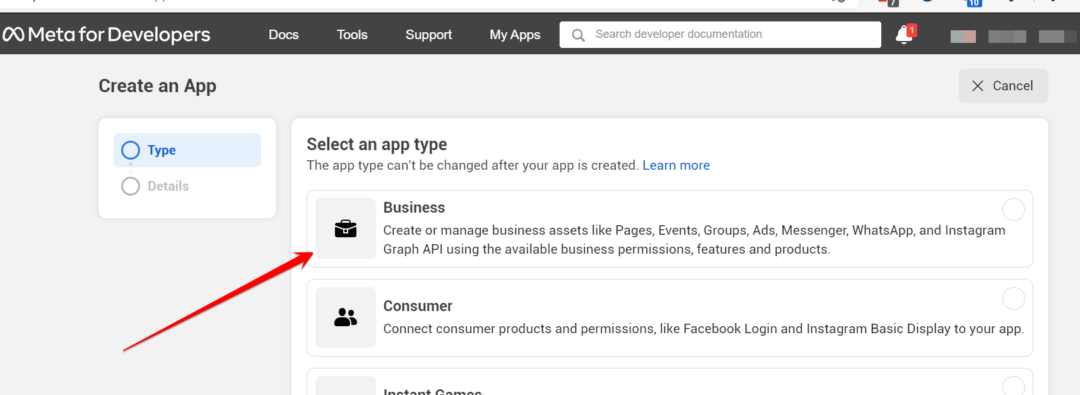Click the search magnifier icon
This screenshot has width=1080, height=395.
pos(579,34)
